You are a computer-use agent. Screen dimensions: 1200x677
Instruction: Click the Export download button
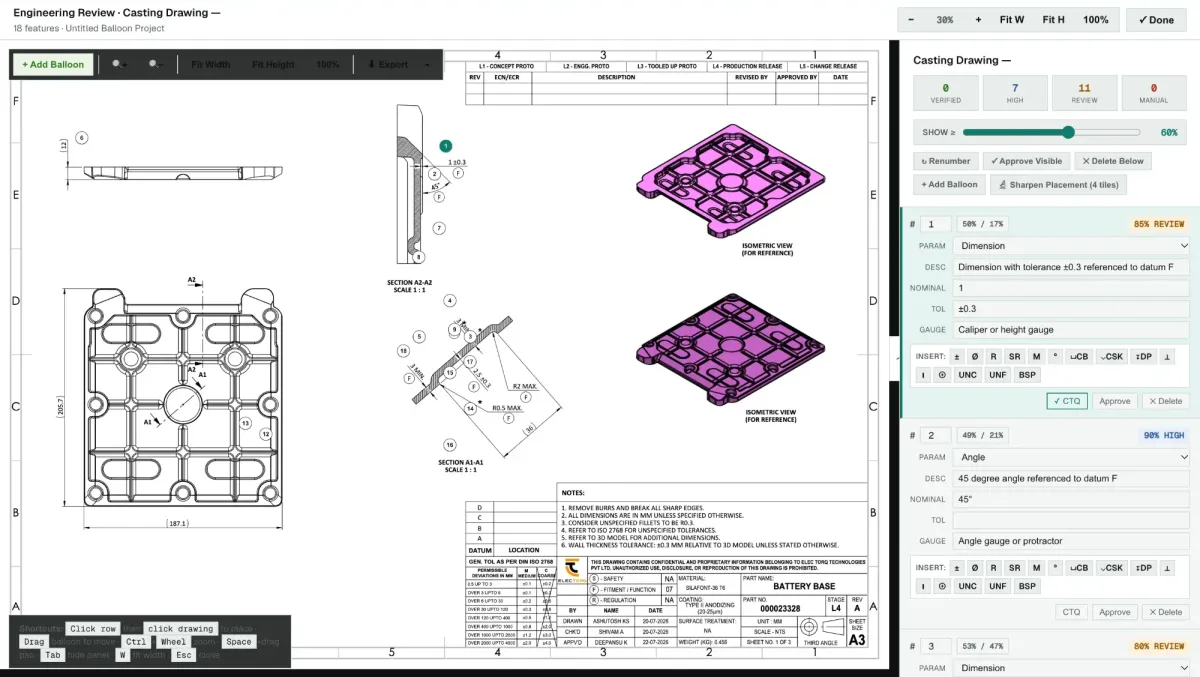point(388,64)
